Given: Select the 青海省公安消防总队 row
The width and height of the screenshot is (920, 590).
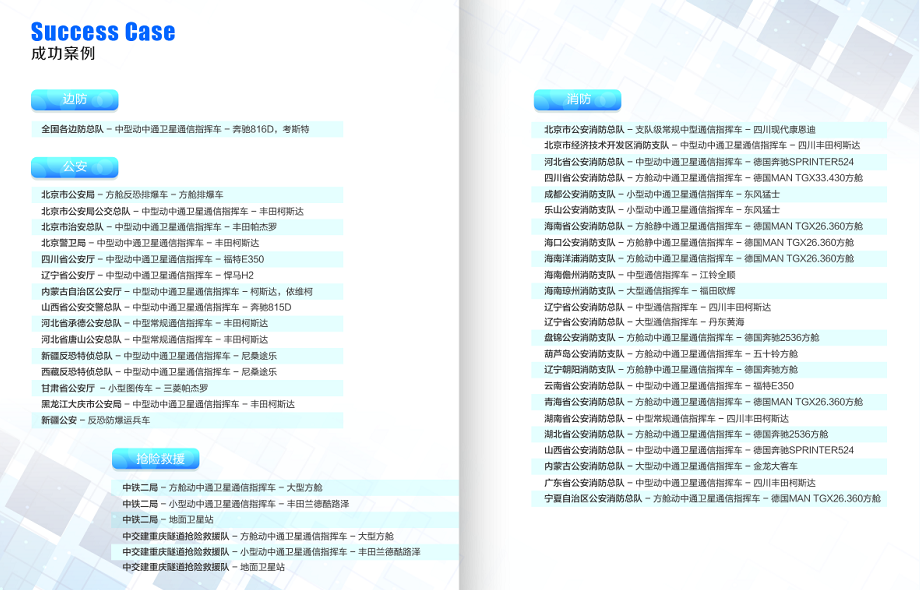Looking at the screenshot, I should (x=709, y=402).
